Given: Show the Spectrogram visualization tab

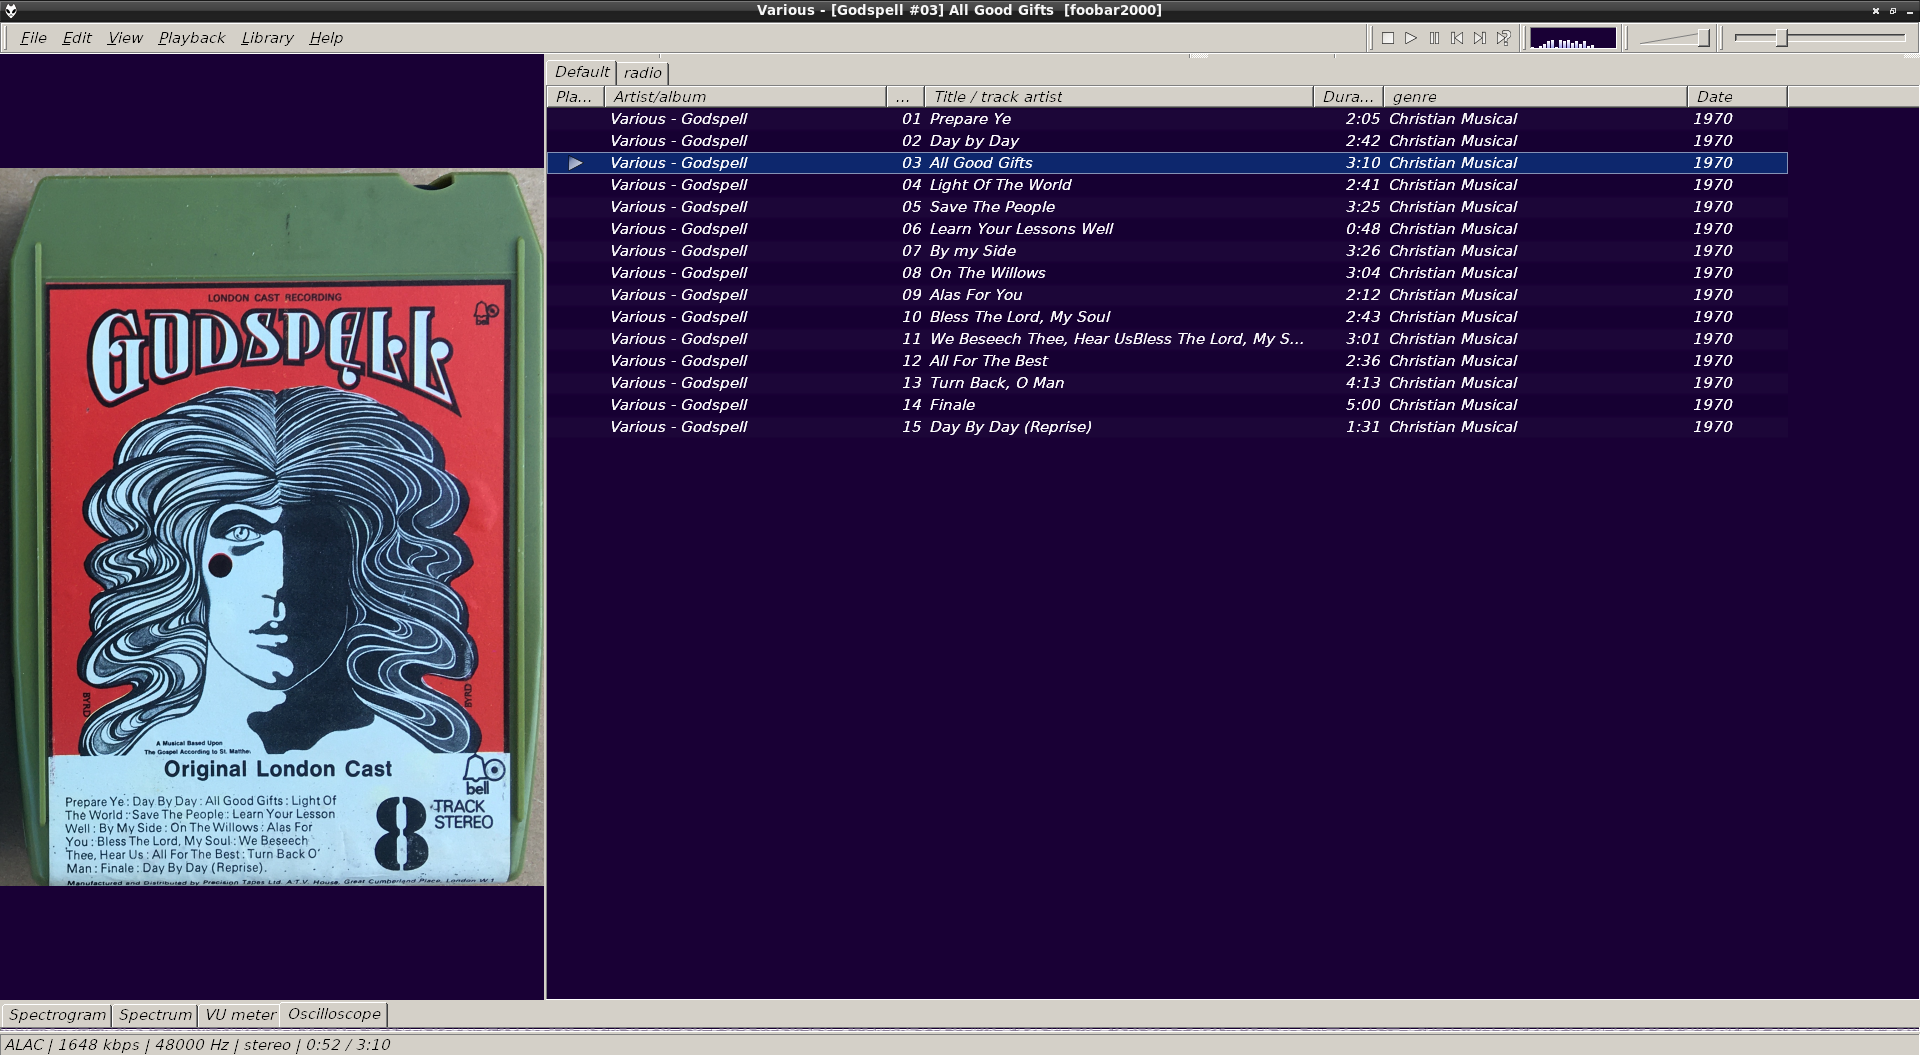Looking at the screenshot, I should pyautogui.click(x=57, y=1015).
